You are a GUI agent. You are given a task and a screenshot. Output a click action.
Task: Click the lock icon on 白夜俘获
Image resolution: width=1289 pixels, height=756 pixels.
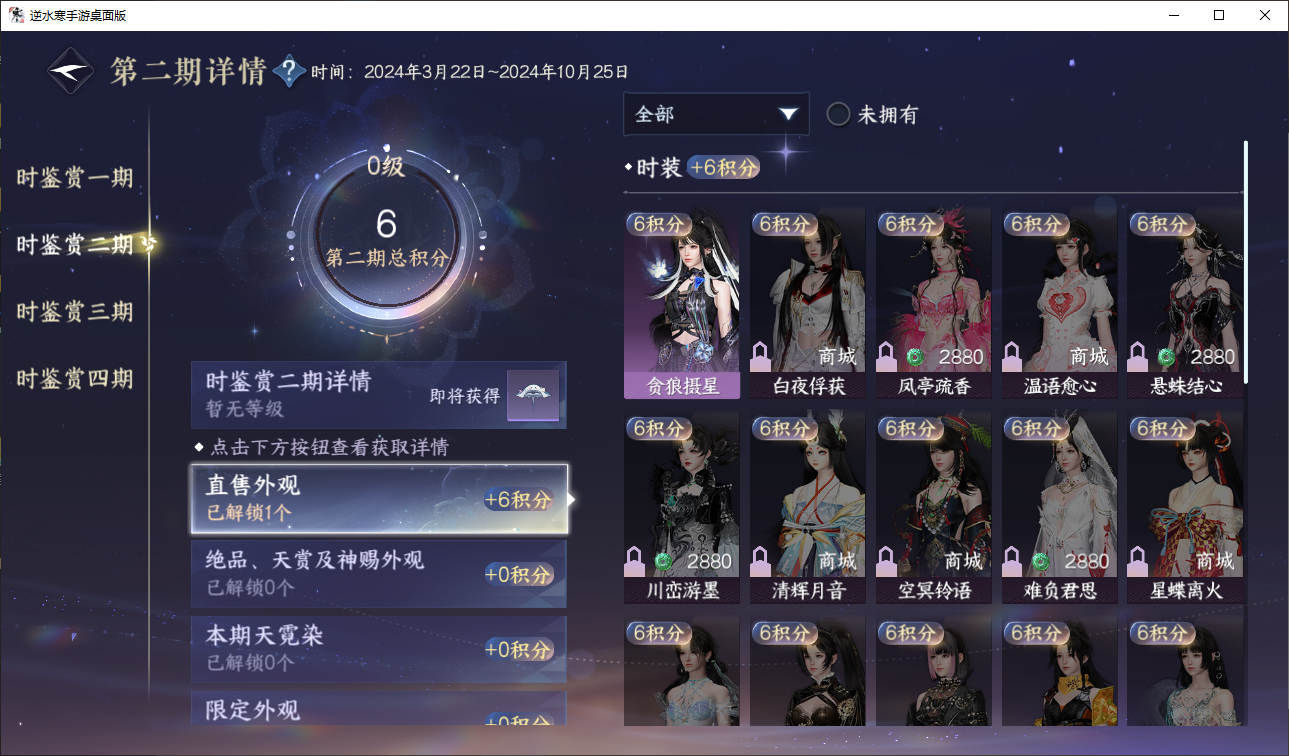(762, 358)
